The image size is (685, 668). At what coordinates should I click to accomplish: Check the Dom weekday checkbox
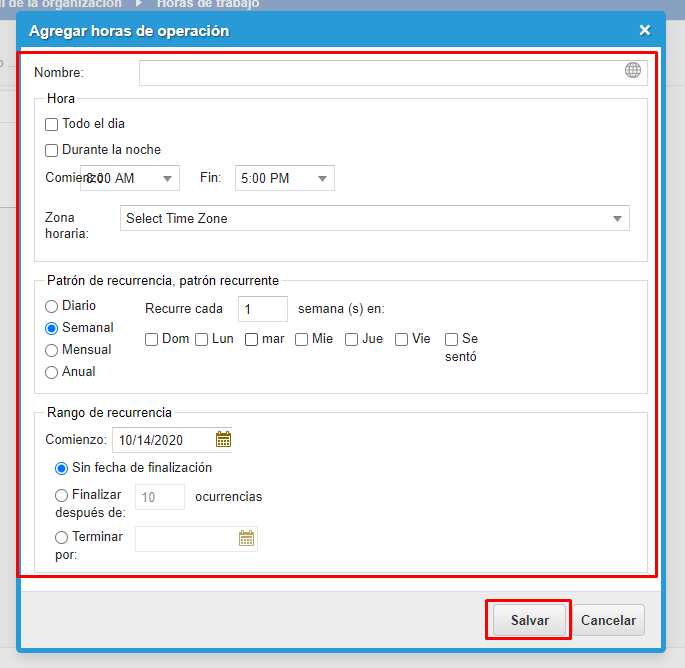coord(152,339)
